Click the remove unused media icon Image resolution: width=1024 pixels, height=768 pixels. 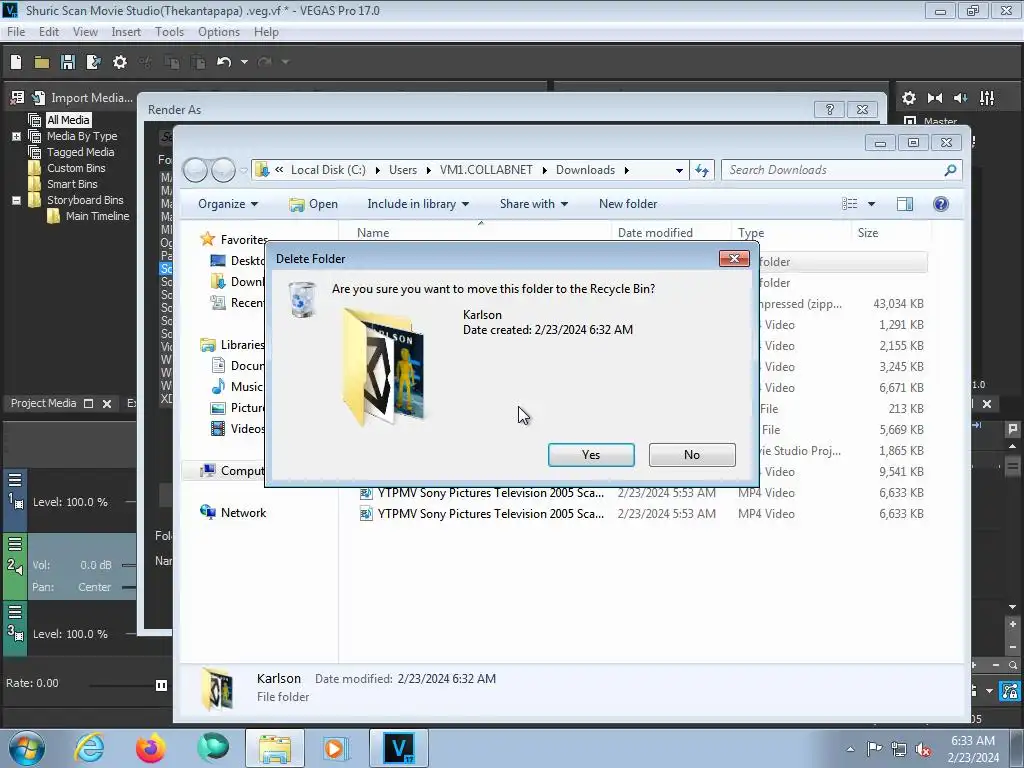coord(18,97)
